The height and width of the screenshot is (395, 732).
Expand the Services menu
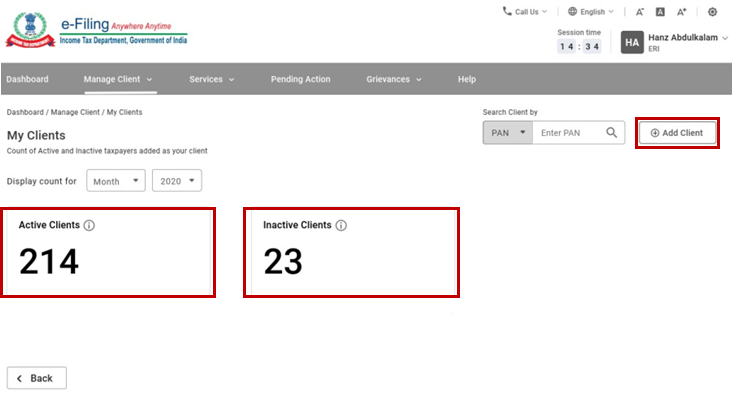[211, 79]
